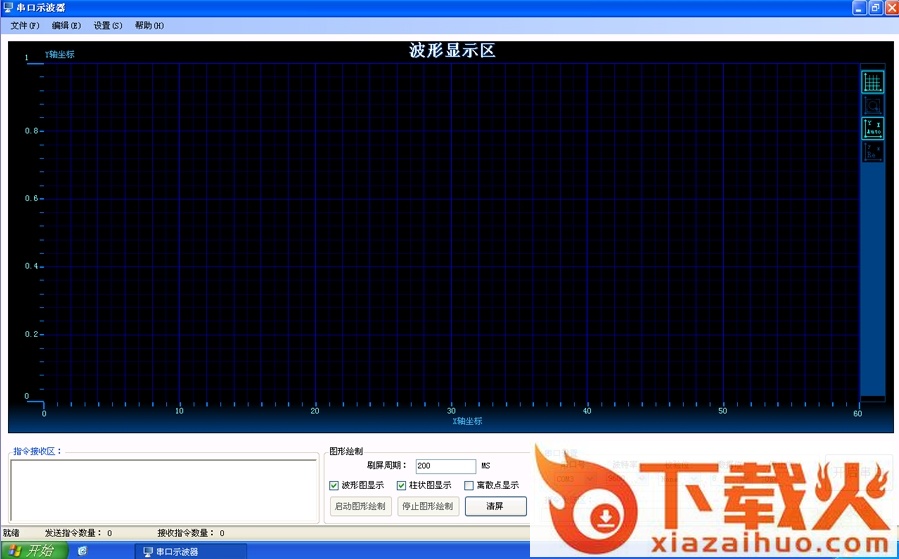Viewport: 899px width, 559px height.
Task: Toggle the grid display icon on chart toolbar
Action: coord(873,82)
